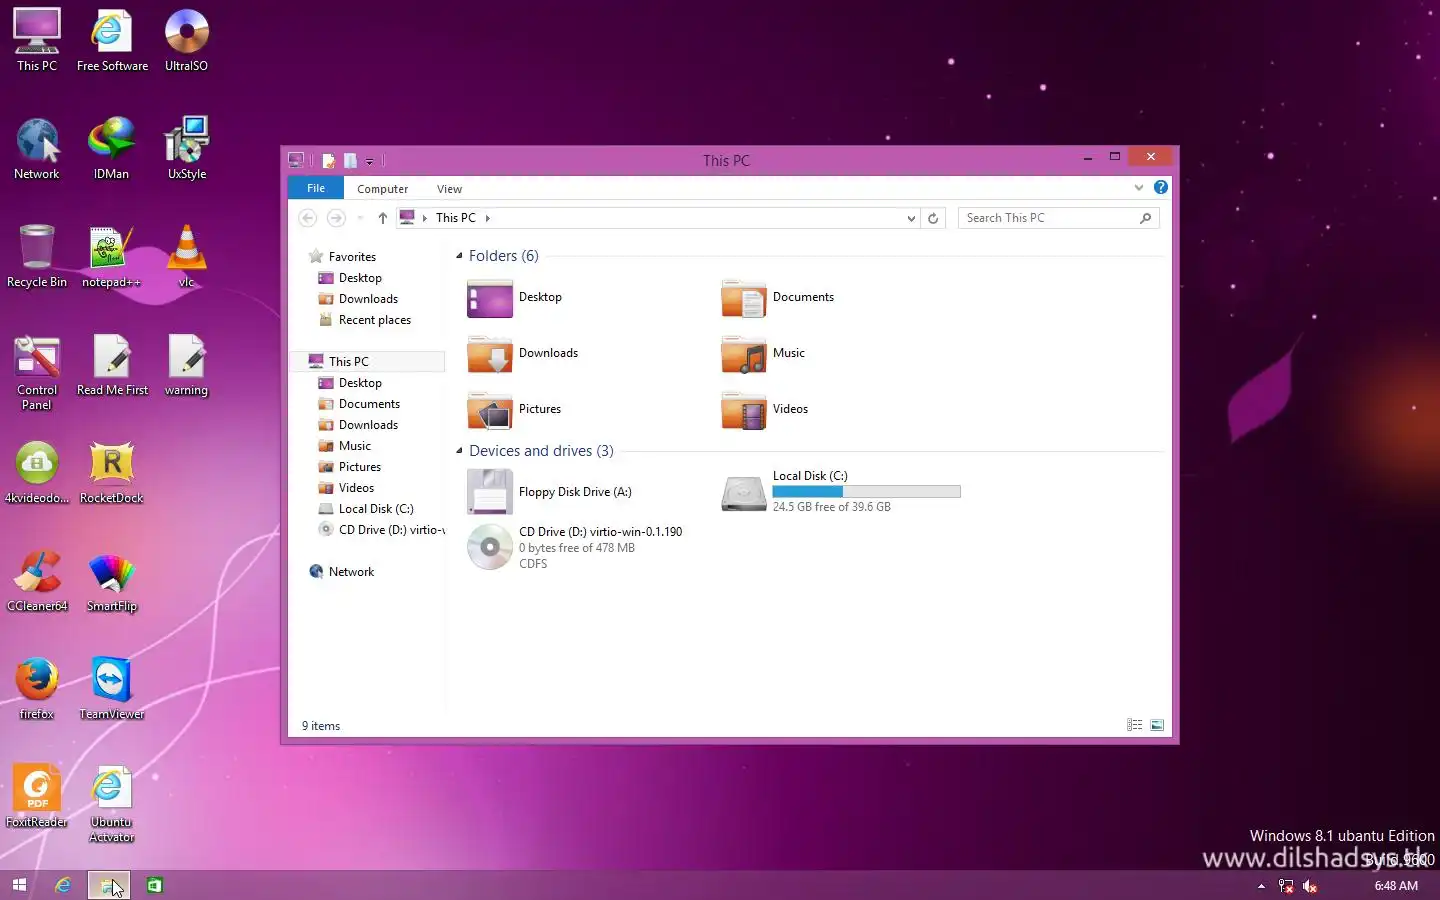Launch Internet Explorer from taskbar

click(x=63, y=885)
